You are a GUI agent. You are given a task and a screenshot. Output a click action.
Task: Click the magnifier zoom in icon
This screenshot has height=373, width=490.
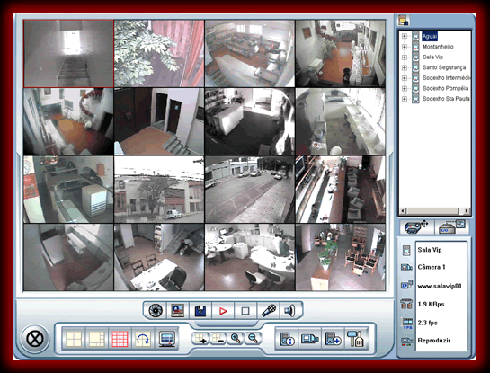pos(236,338)
